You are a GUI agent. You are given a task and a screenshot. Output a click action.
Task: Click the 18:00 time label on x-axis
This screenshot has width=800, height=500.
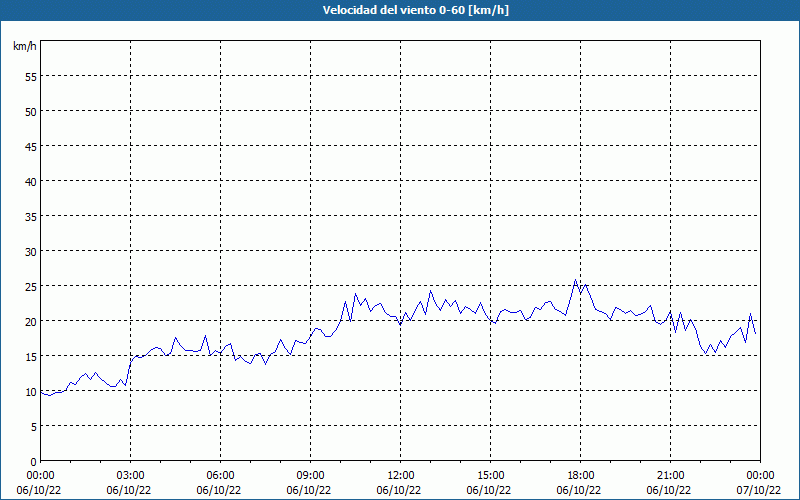(x=581, y=476)
